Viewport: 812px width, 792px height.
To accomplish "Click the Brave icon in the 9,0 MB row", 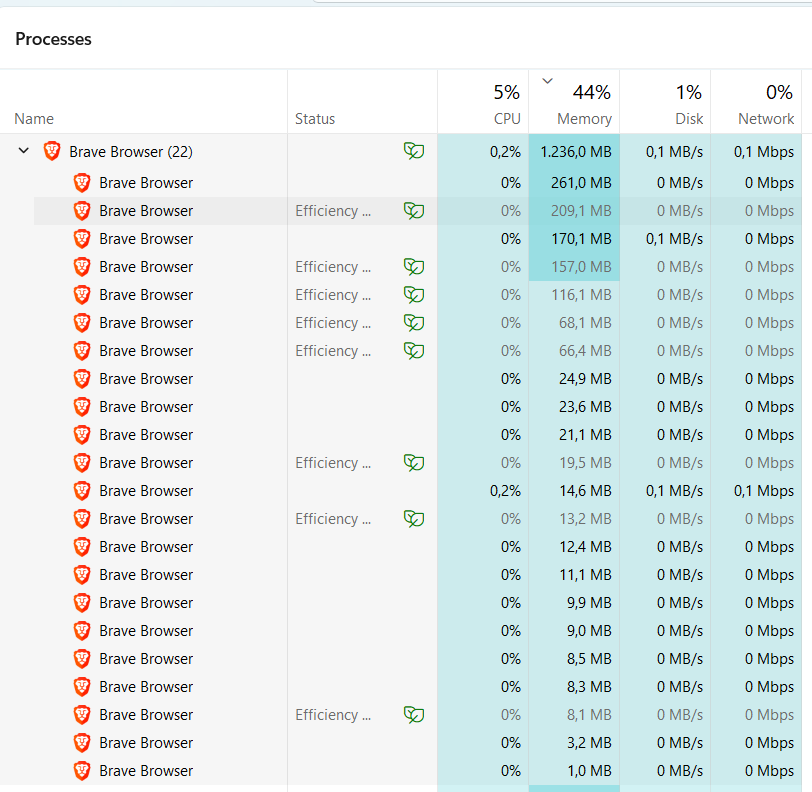I will (82, 630).
